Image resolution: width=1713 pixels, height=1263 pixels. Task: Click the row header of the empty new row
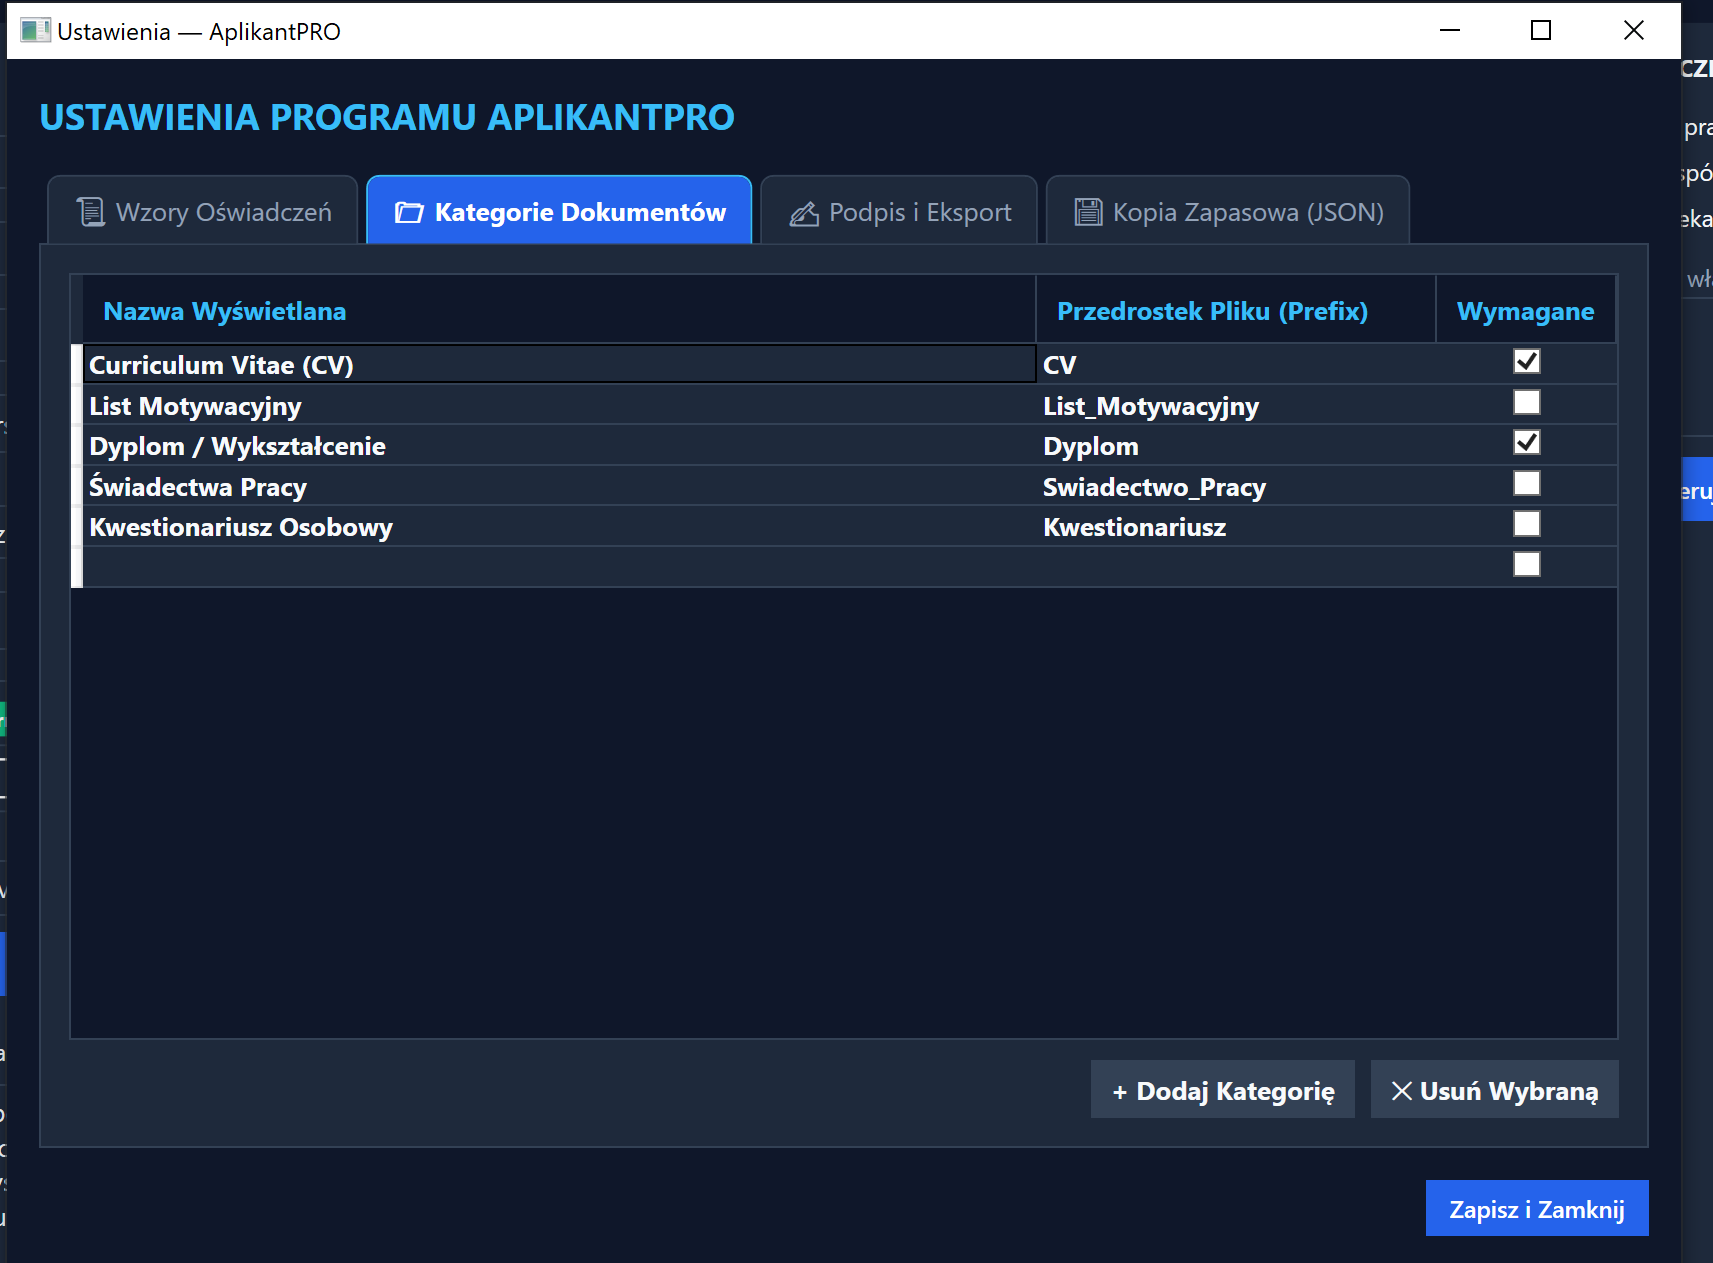click(x=77, y=567)
